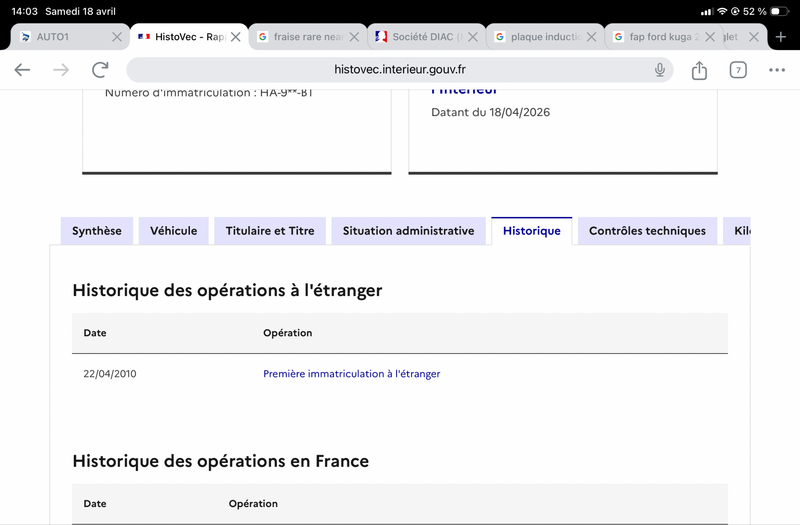Add a new browser tab
This screenshot has width=800, height=525.
coord(780,37)
